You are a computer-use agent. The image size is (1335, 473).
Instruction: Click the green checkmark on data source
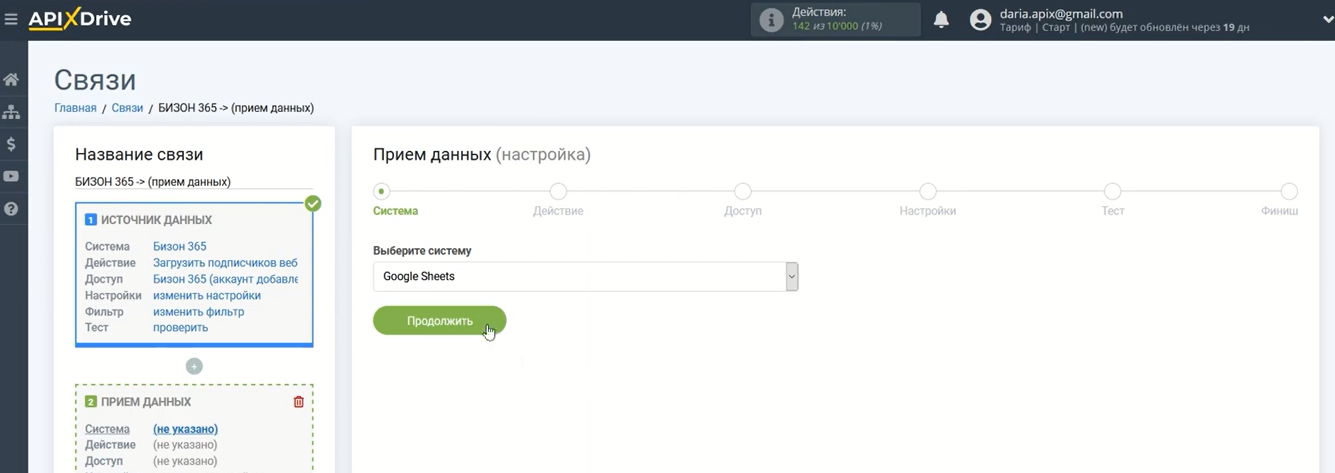[x=313, y=203]
